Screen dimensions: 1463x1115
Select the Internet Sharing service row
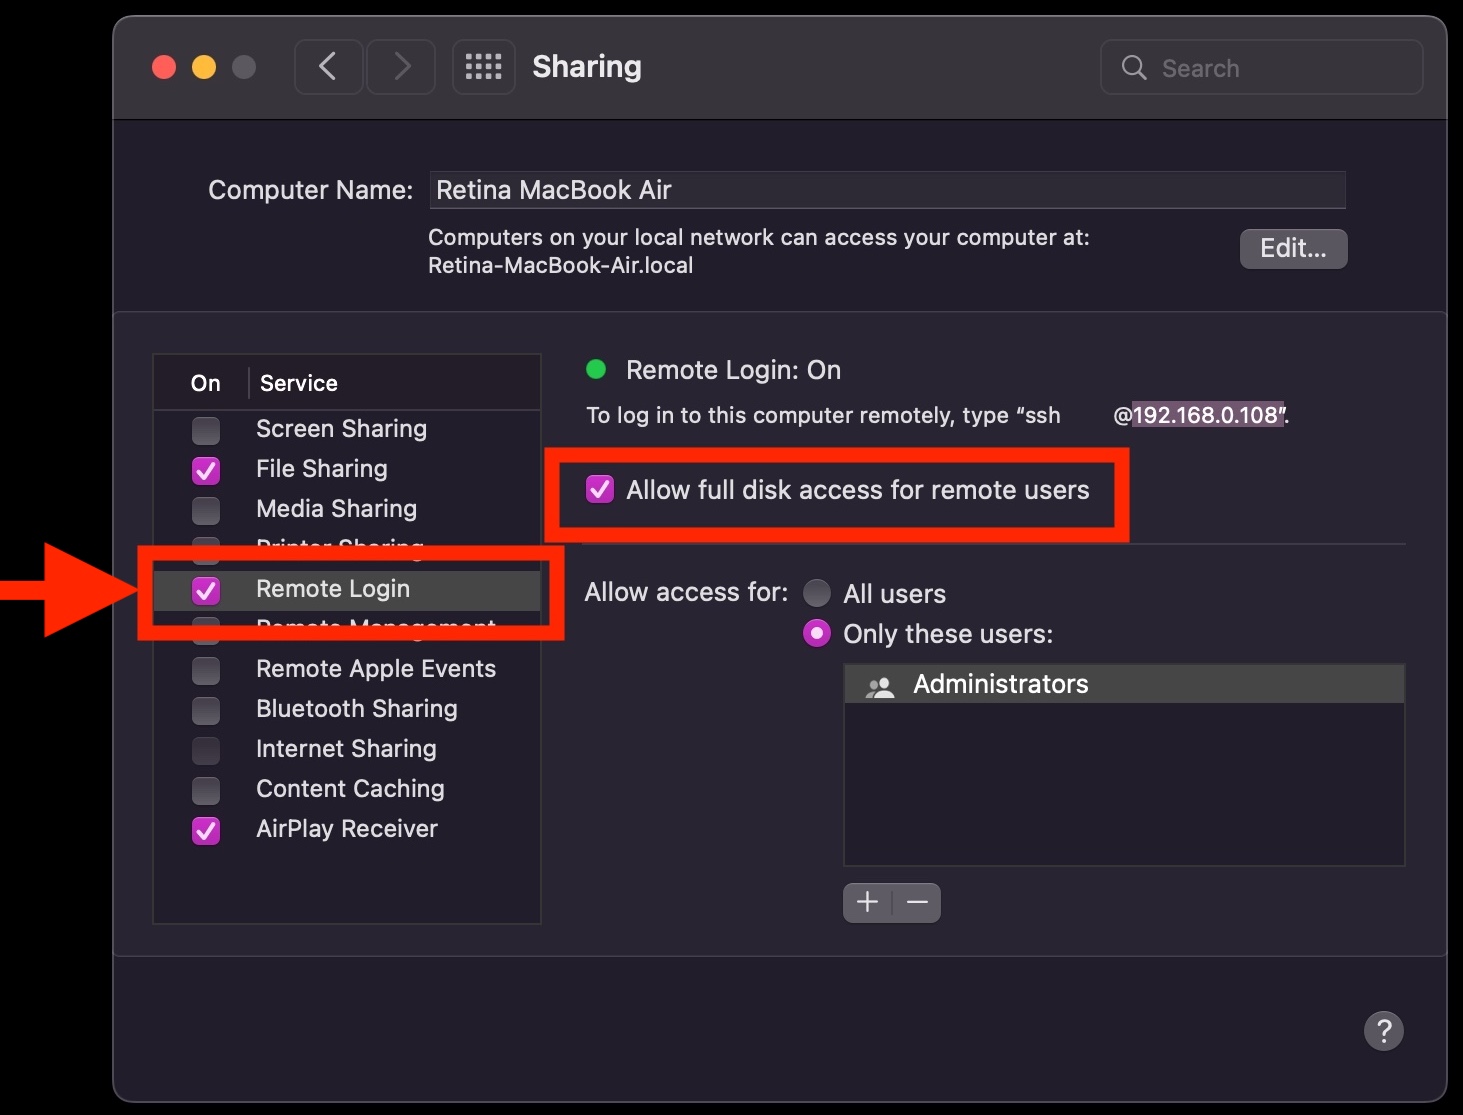pos(347,749)
